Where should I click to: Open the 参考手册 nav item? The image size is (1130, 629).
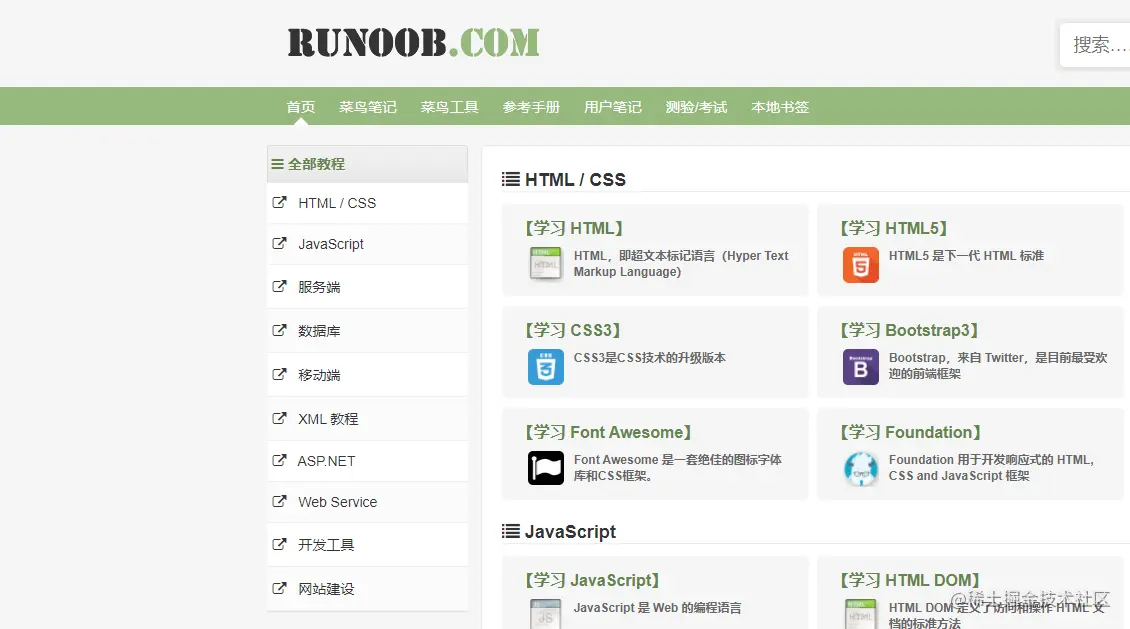tap(531, 107)
